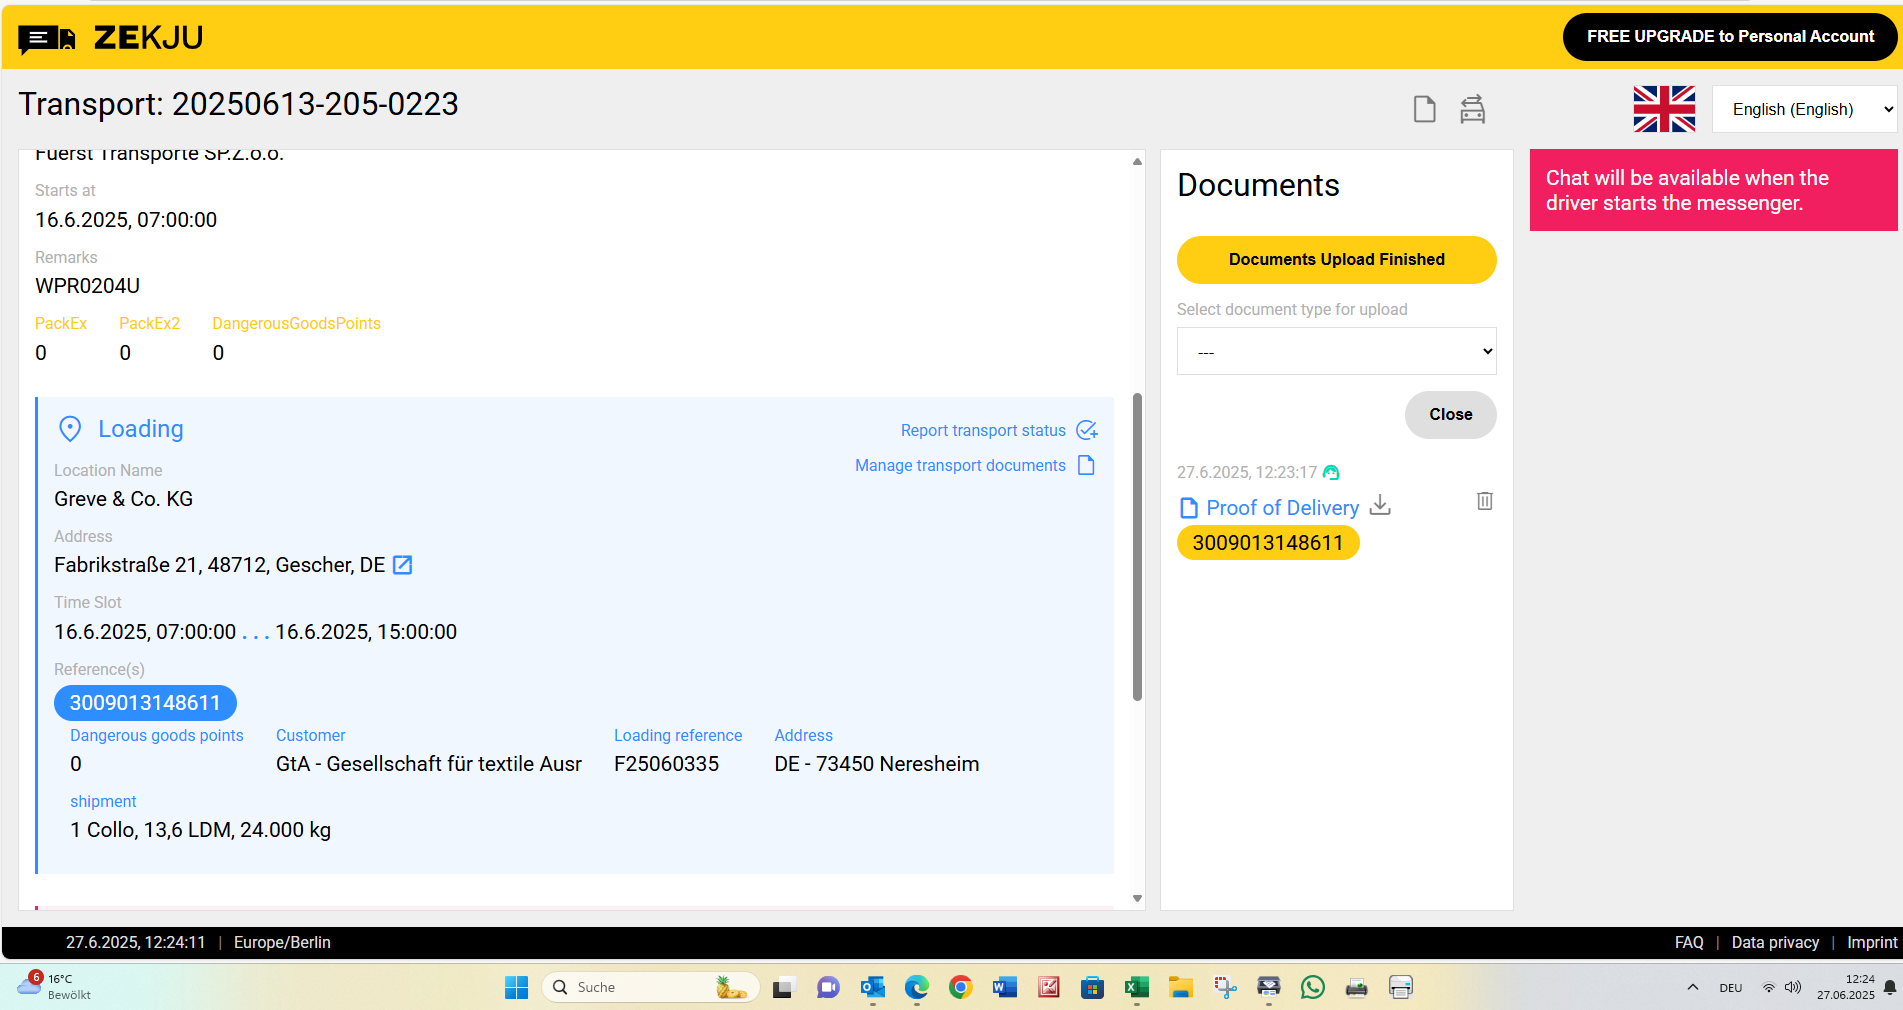This screenshot has height=1010, width=1903.
Task: Click Manage transport documents link
Action: click(x=960, y=465)
